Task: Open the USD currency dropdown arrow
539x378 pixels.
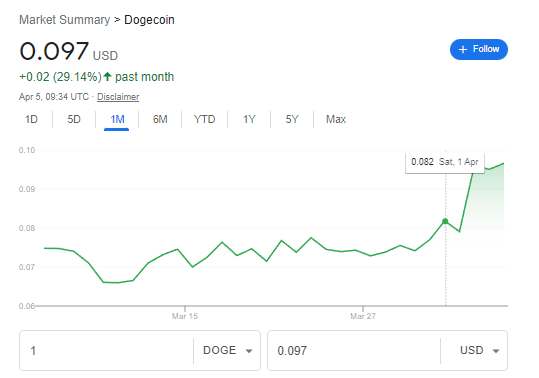Action: [496, 351]
